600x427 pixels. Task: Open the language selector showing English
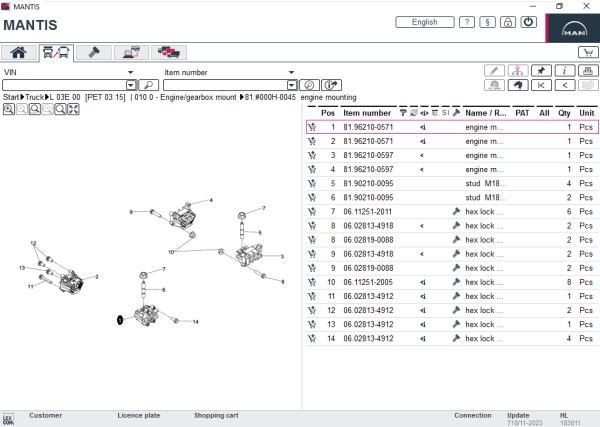coord(425,22)
